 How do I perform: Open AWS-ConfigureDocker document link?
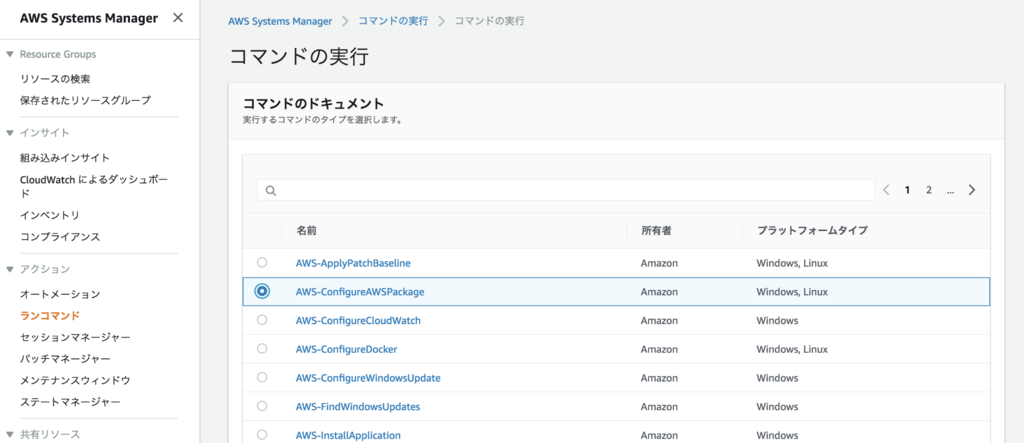coord(346,350)
